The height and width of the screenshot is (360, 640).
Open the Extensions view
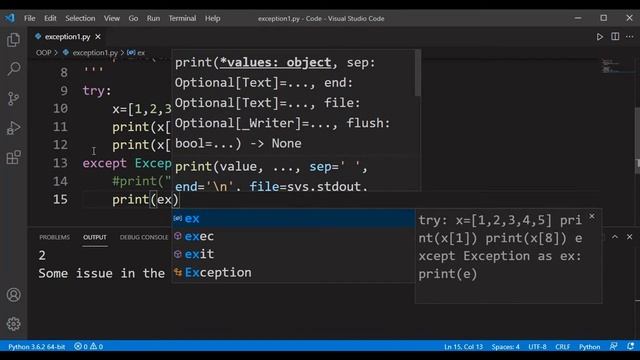[13, 157]
